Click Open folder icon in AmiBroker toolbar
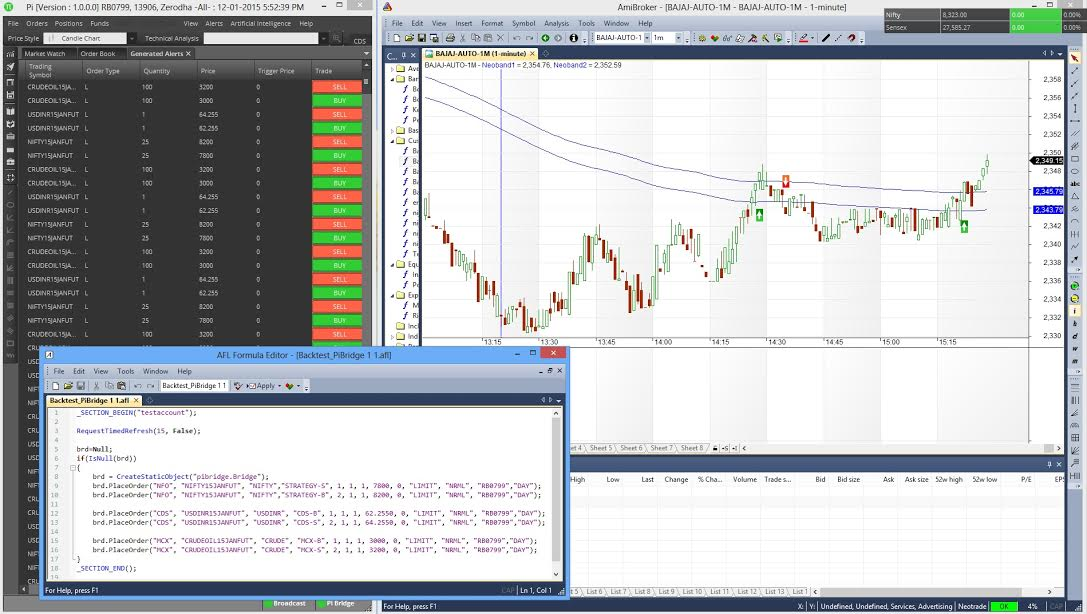Image resolution: width=1087 pixels, height=614 pixels. pos(410,38)
